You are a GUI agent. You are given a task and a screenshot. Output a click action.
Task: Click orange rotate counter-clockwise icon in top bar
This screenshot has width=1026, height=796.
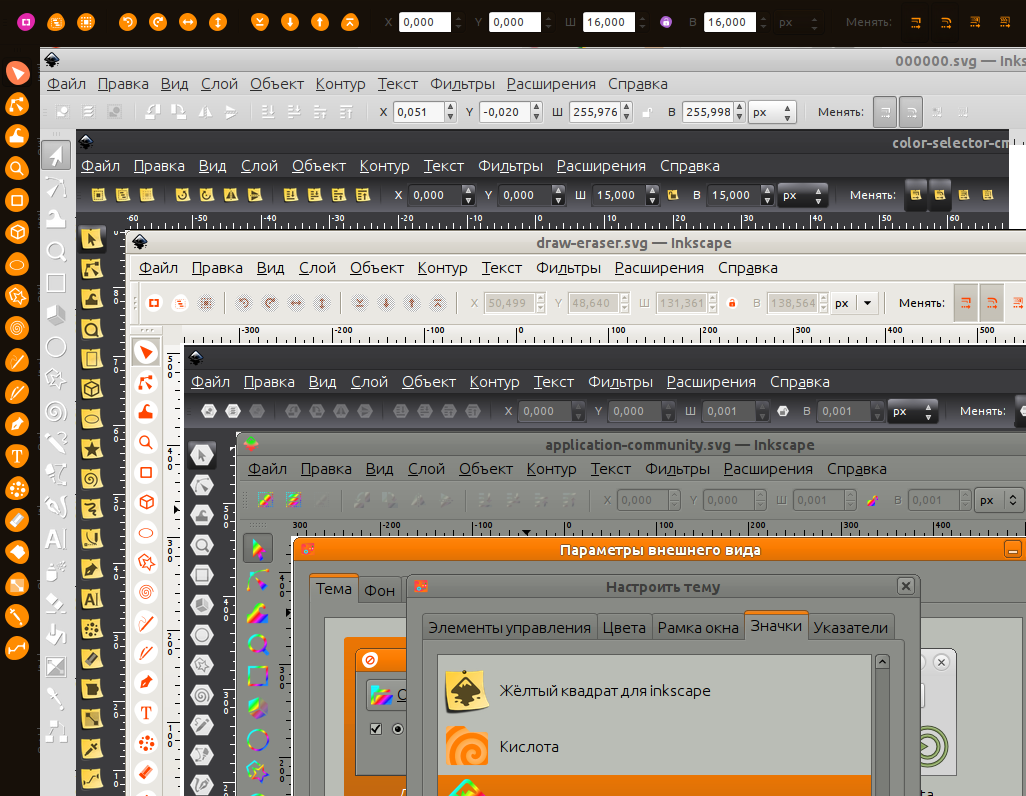click(x=128, y=22)
